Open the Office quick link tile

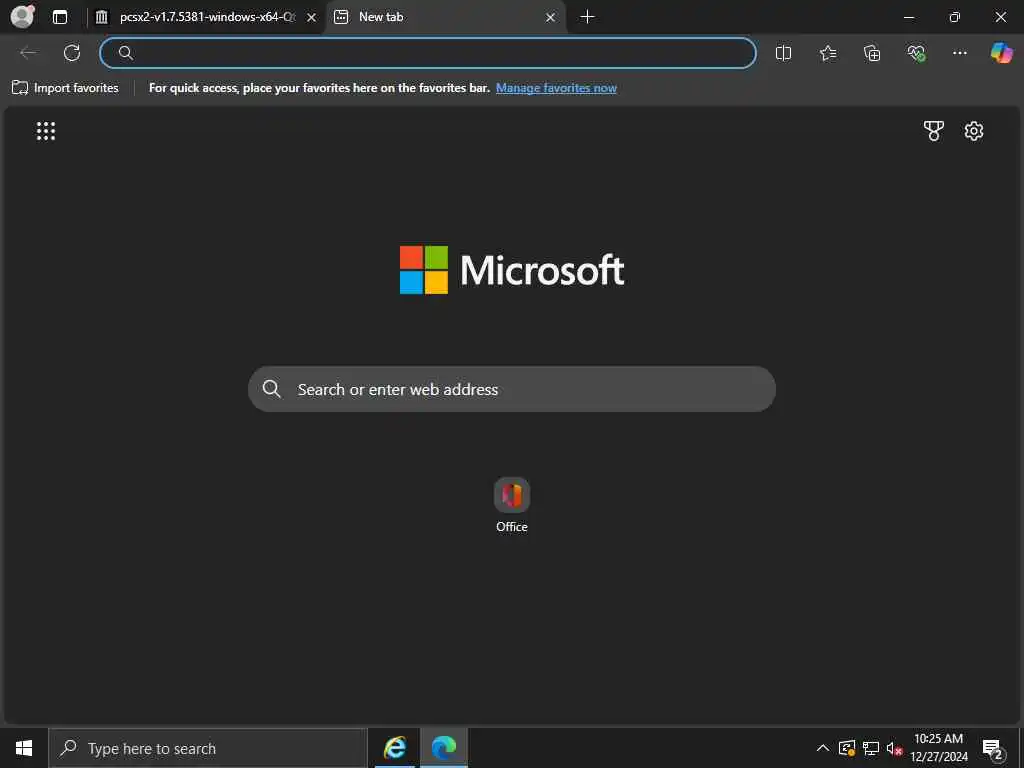click(x=512, y=505)
